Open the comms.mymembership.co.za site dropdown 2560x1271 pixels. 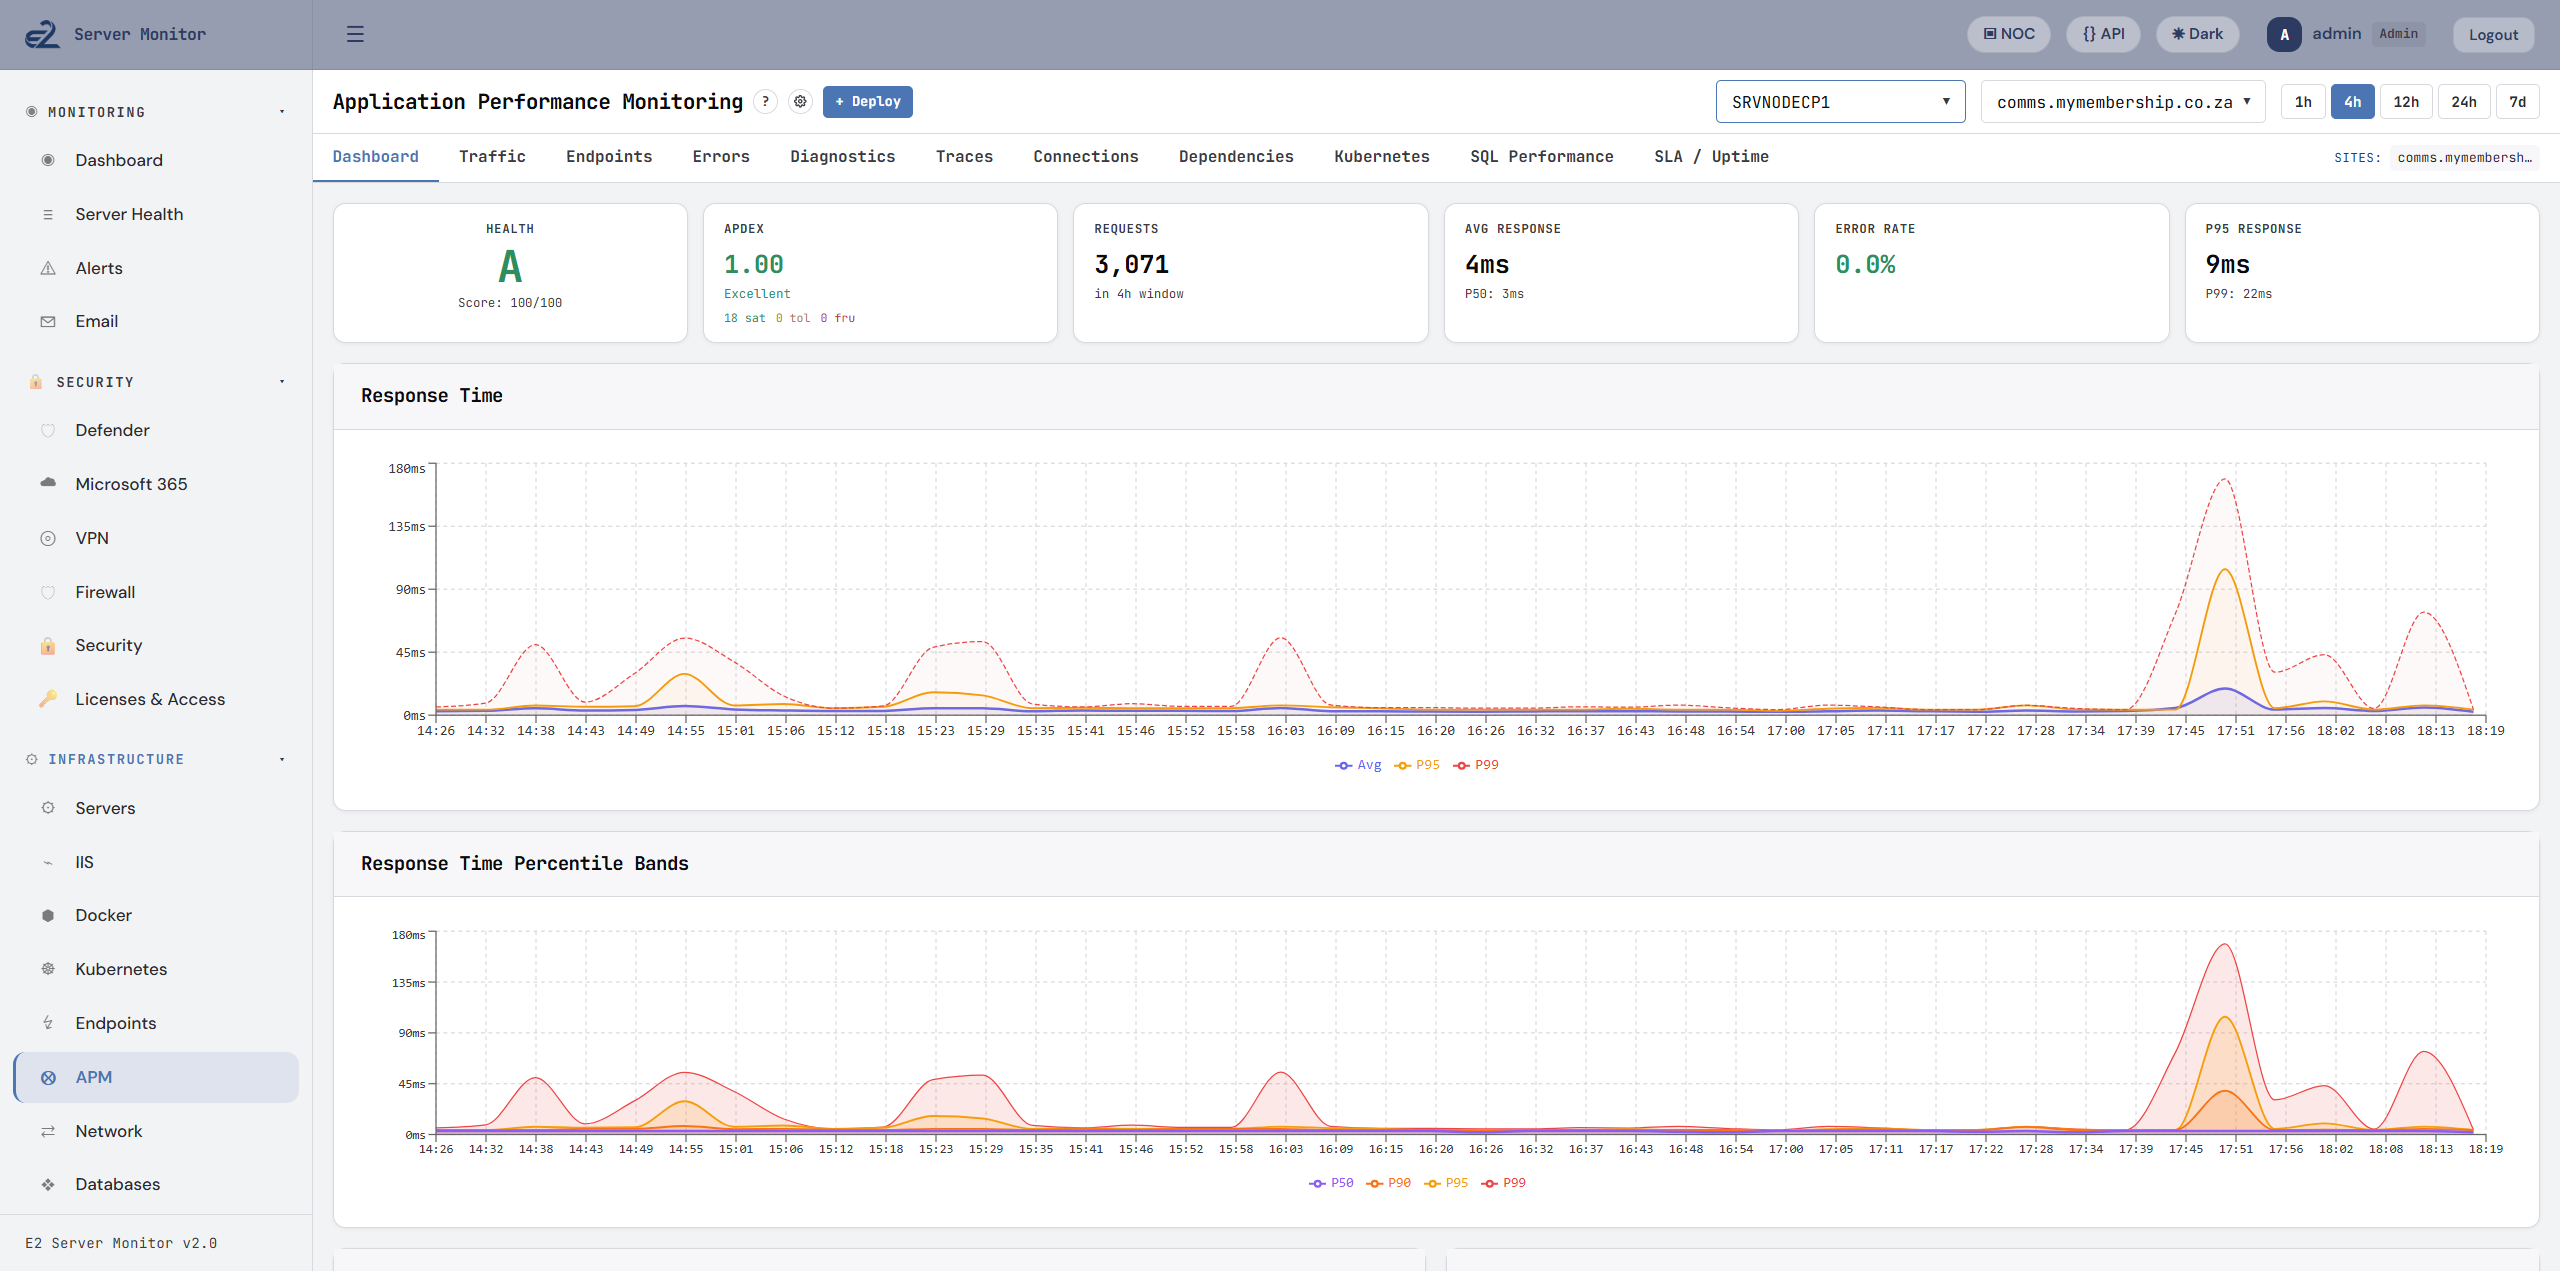(x=2122, y=101)
